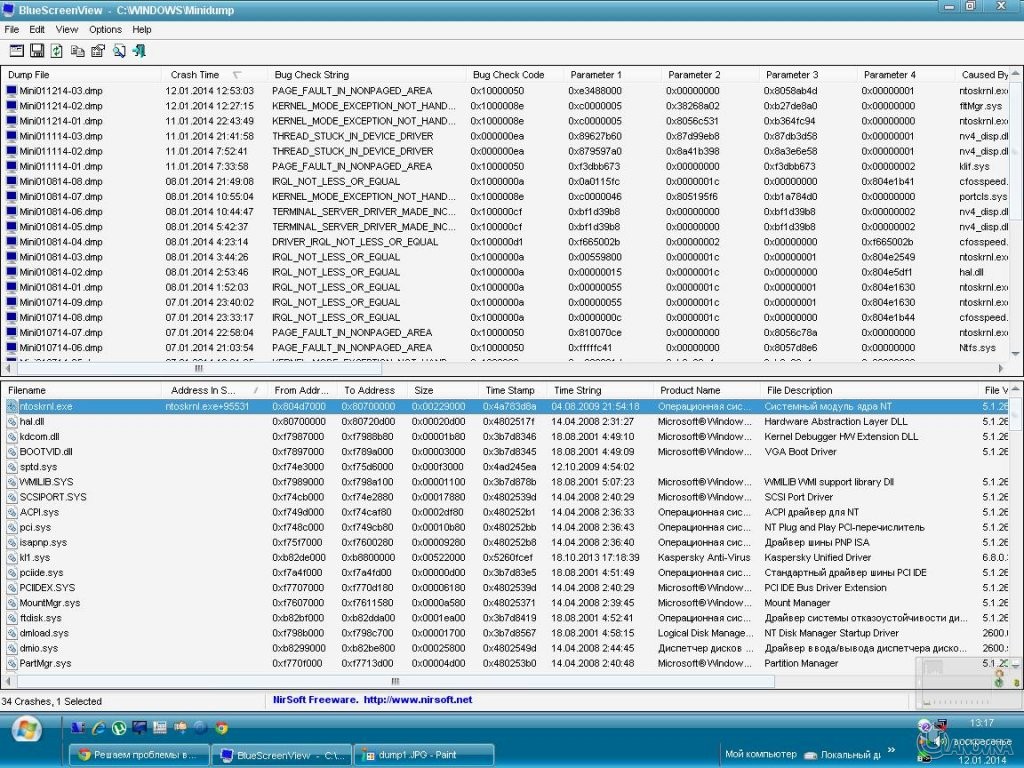
Task: Click the Copy Selected Items icon
Action: [77, 51]
